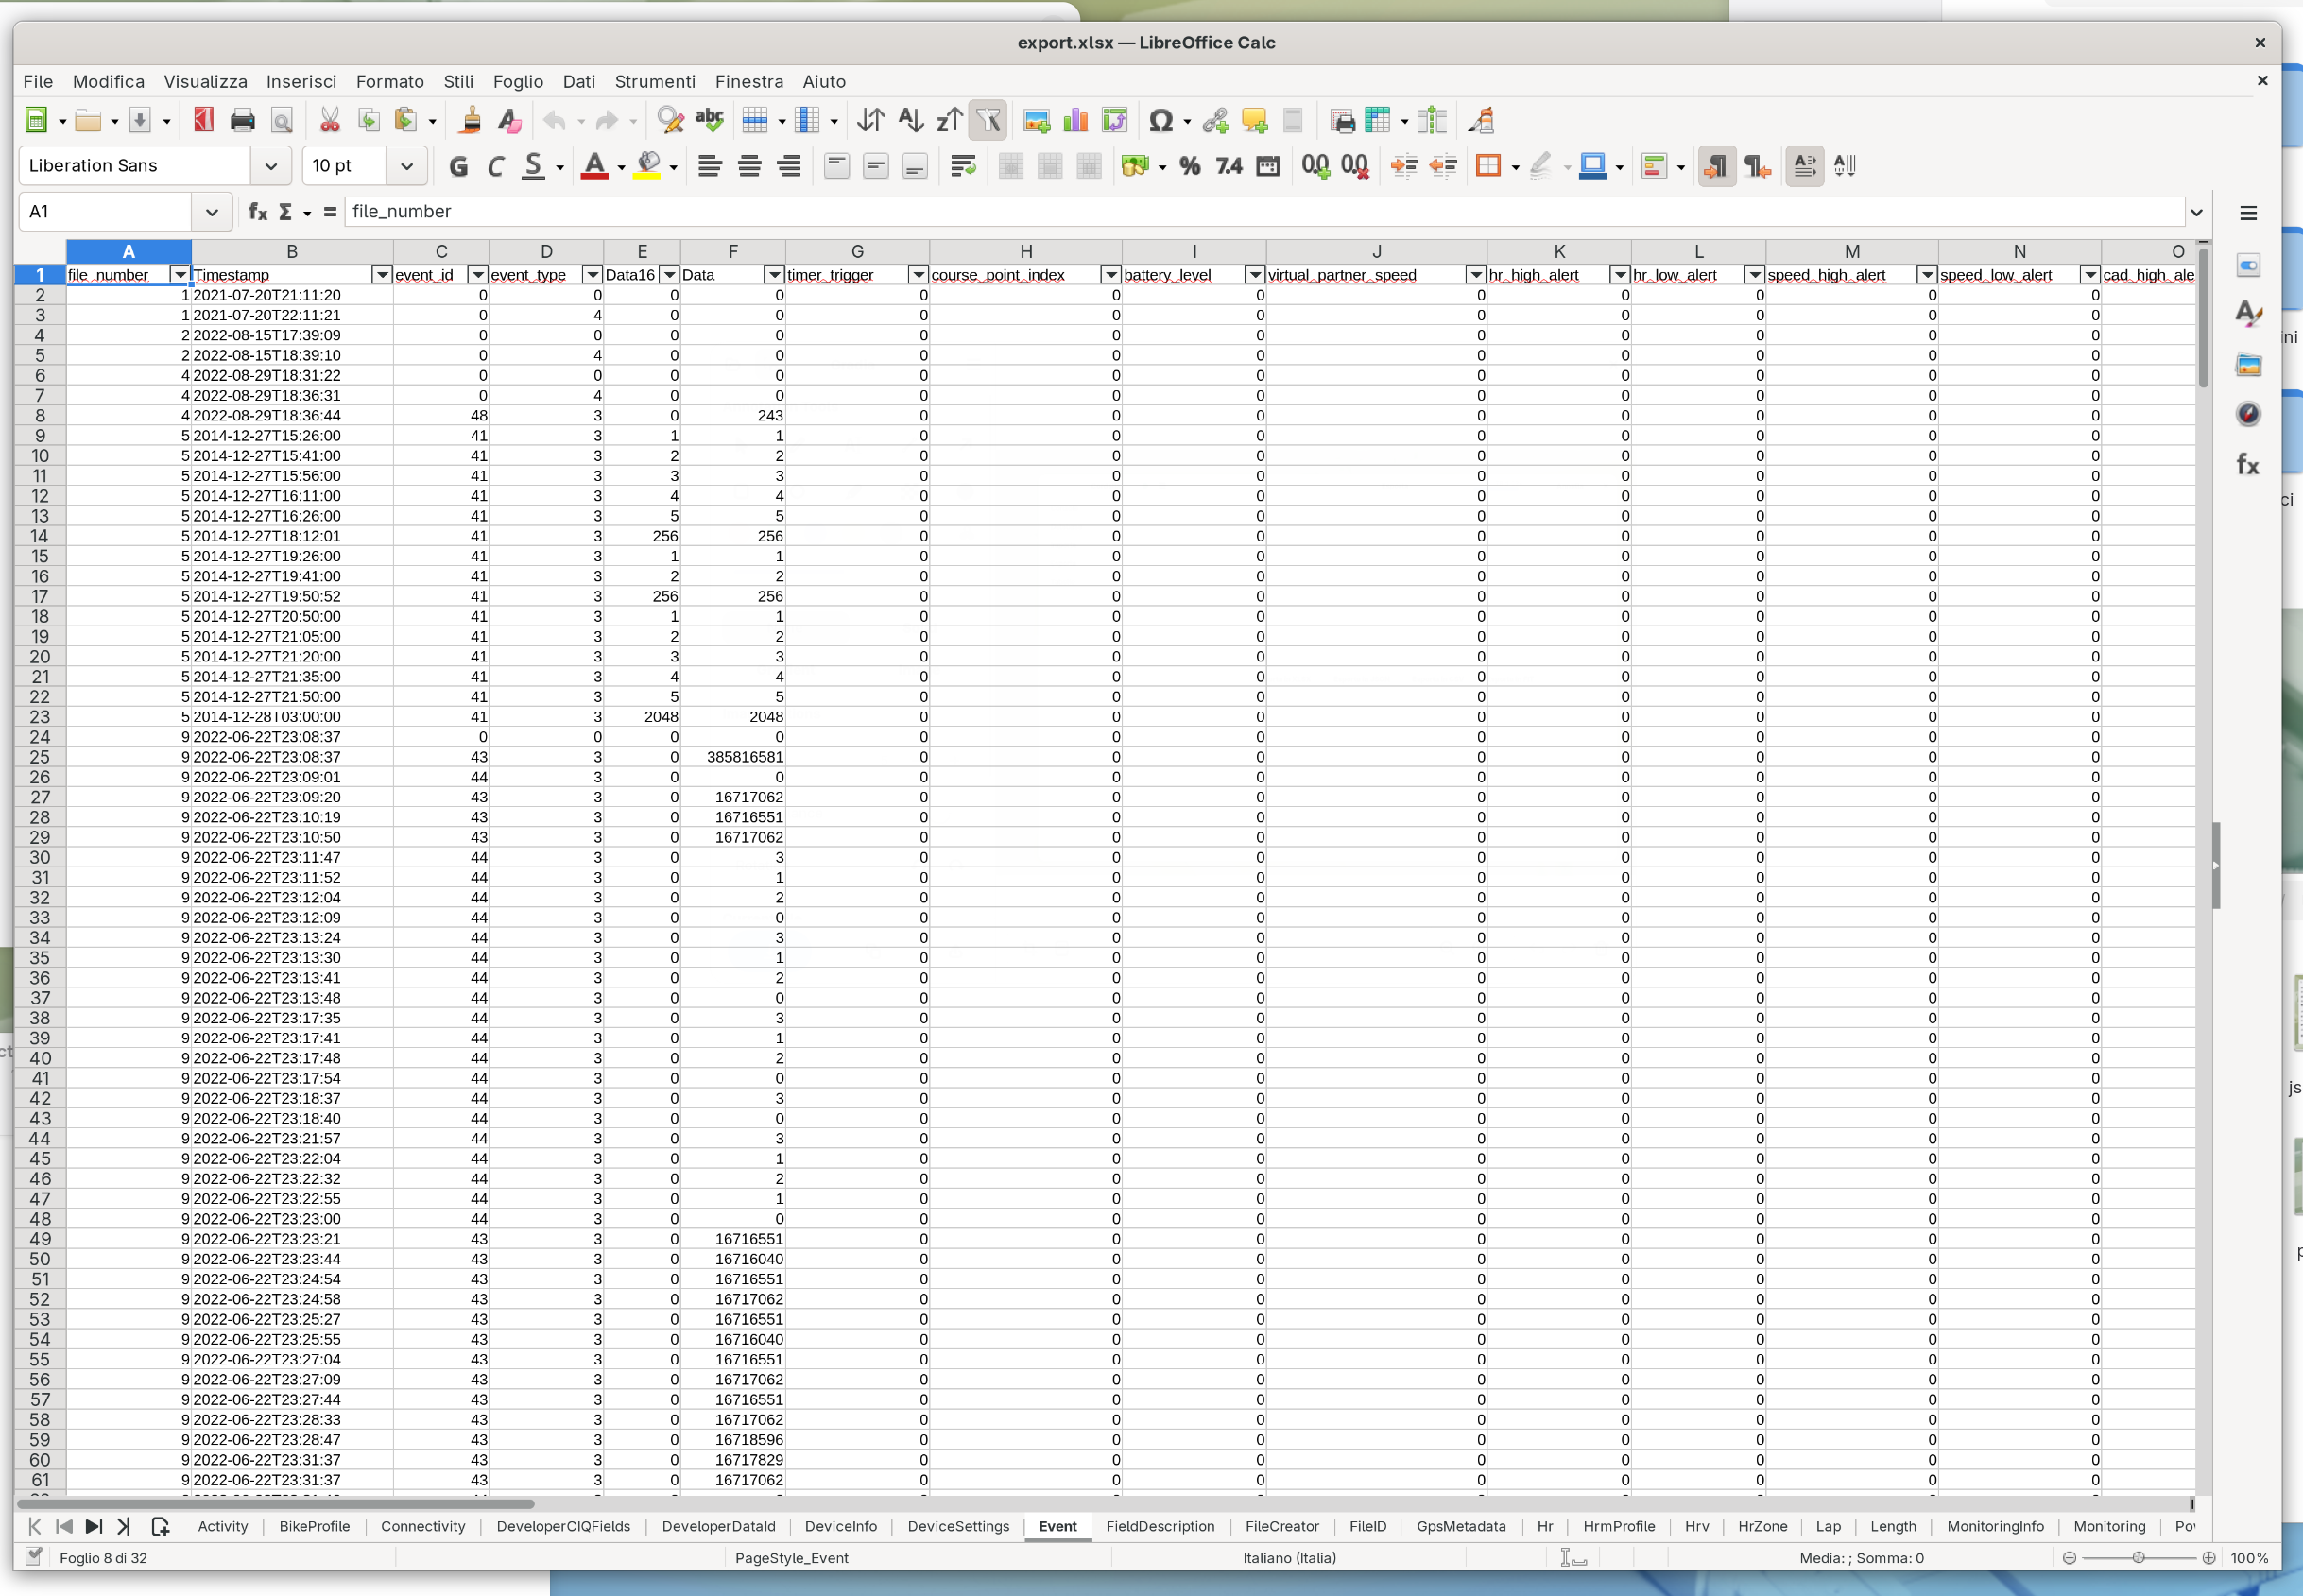Switch to the HrZone sheet tab
2303x1596 pixels.
pyautogui.click(x=1762, y=1527)
